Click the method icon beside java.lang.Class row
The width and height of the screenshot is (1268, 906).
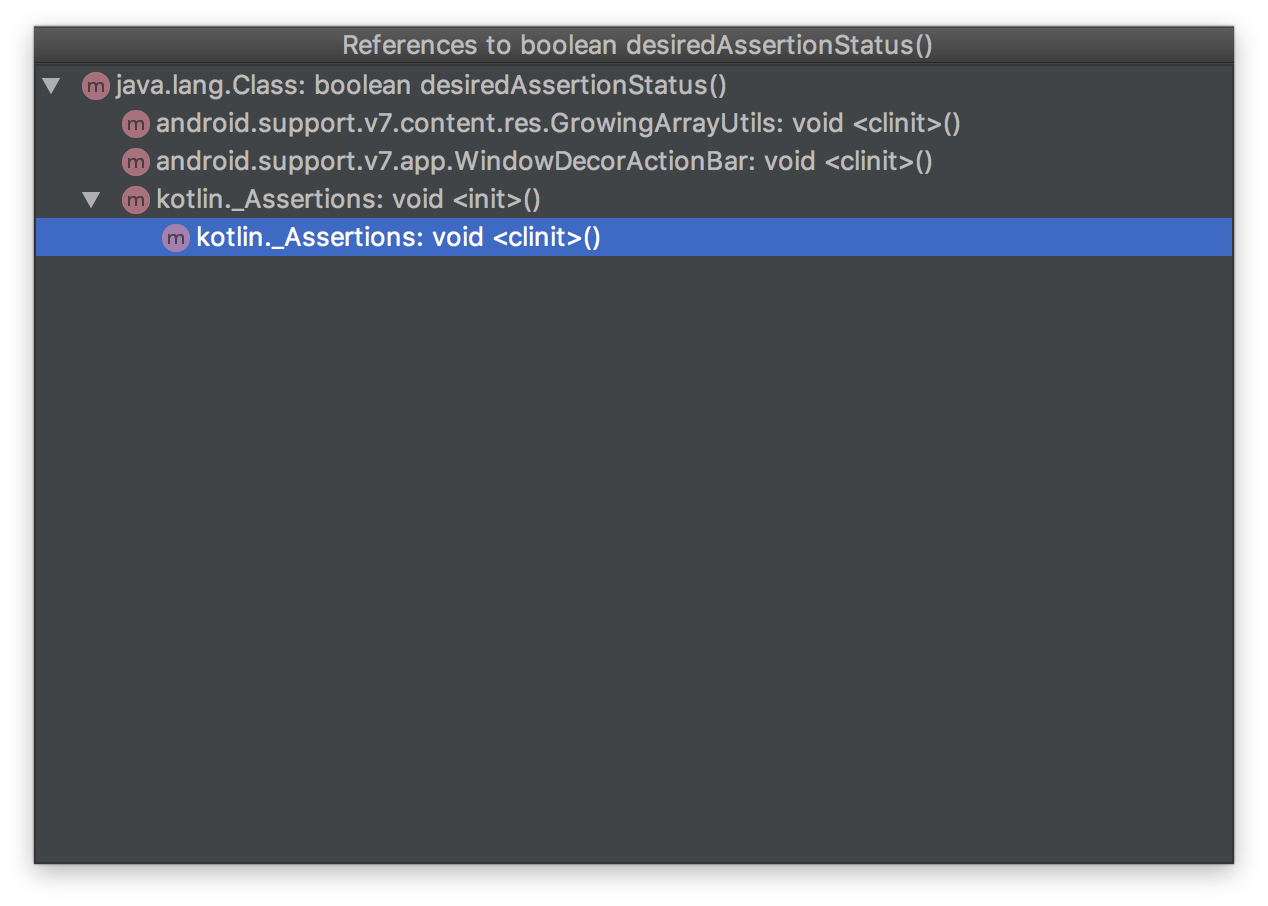click(x=95, y=86)
